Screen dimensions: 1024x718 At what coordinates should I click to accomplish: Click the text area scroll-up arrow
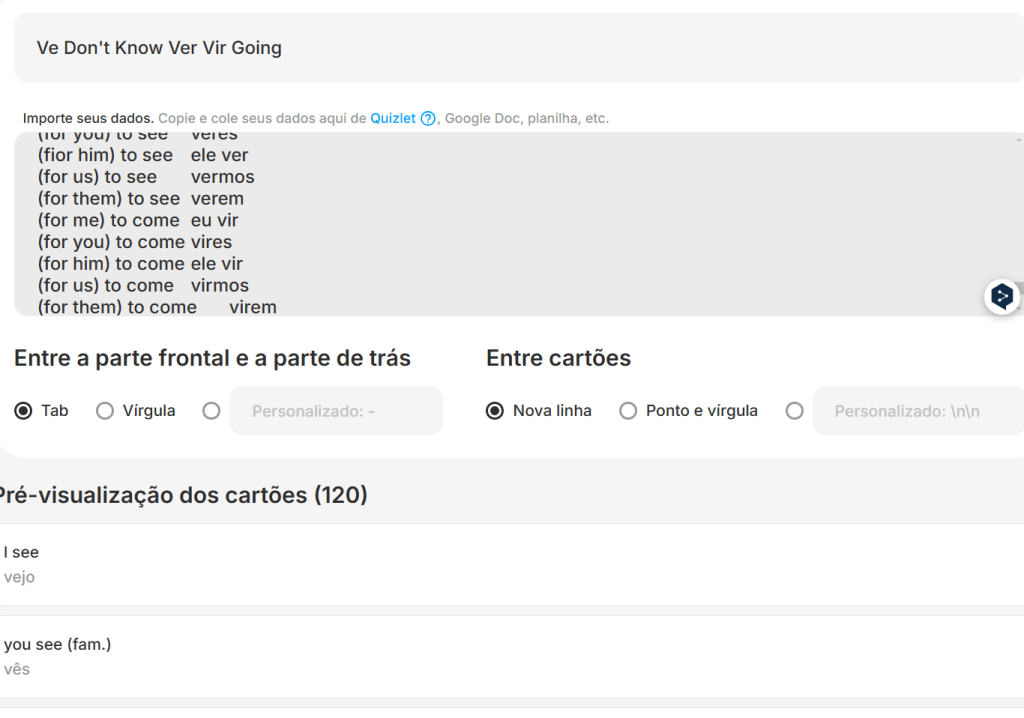pyautogui.click(x=1018, y=139)
